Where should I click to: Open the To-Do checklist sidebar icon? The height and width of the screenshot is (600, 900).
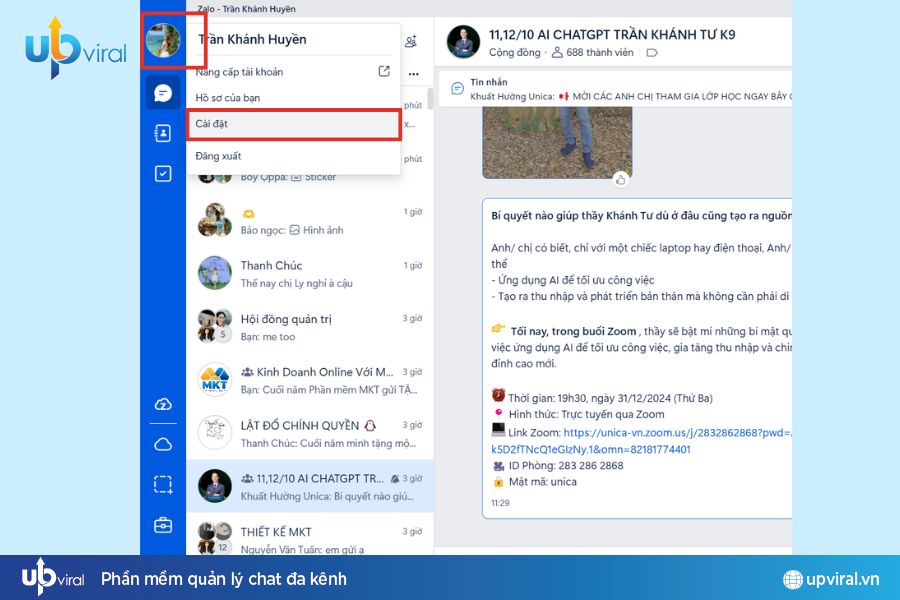[x=163, y=173]
